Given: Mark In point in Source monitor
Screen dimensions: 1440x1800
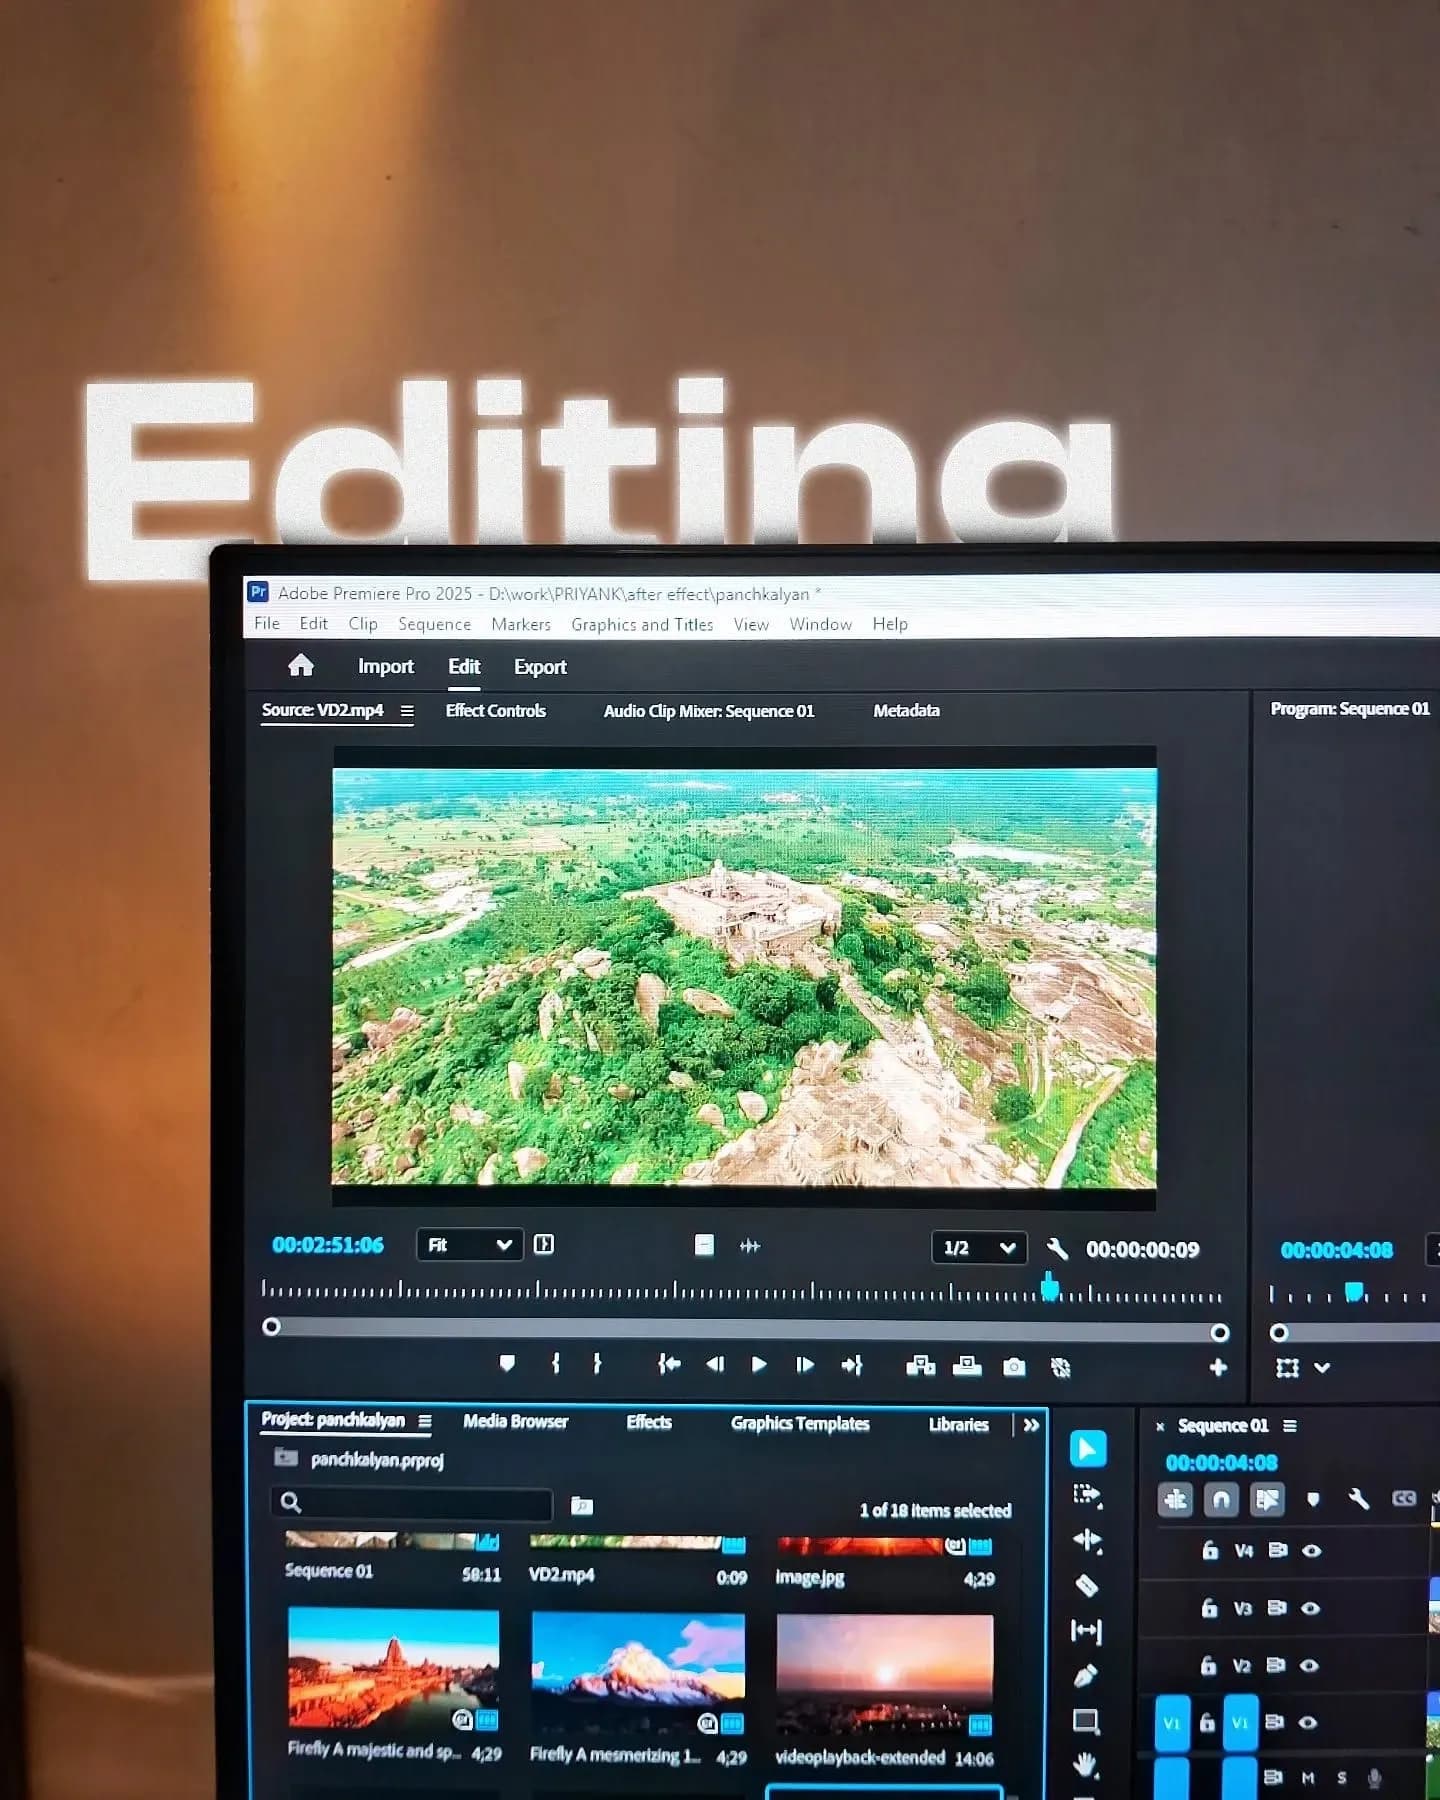Looking at the screenshot, I should pyautogui.click(x=556, y=1364).
